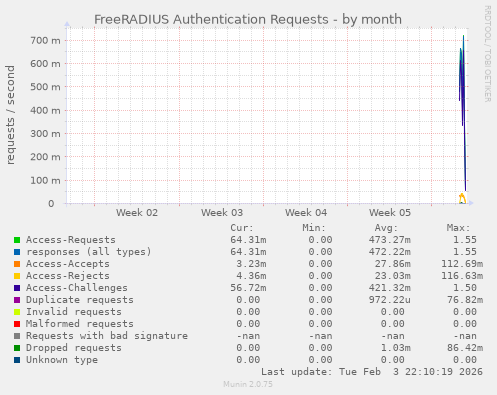
Task: Click the 300 m y-axis label
Action: click(x=45, y=134)
